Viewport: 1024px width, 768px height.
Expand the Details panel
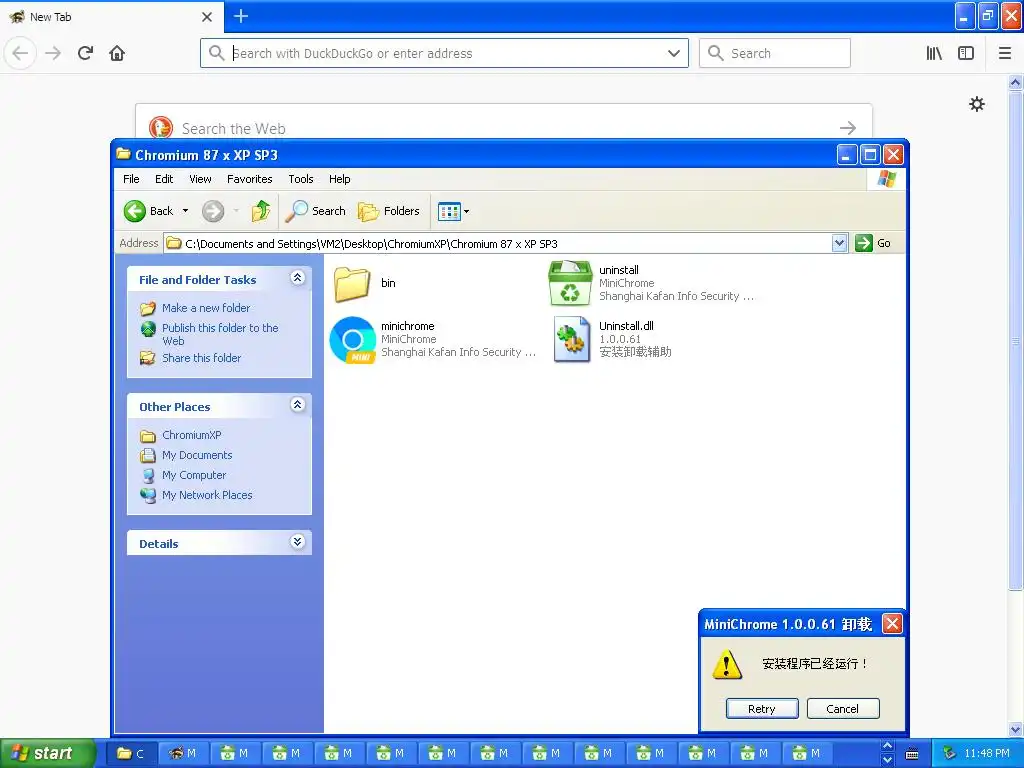point(297,542)
